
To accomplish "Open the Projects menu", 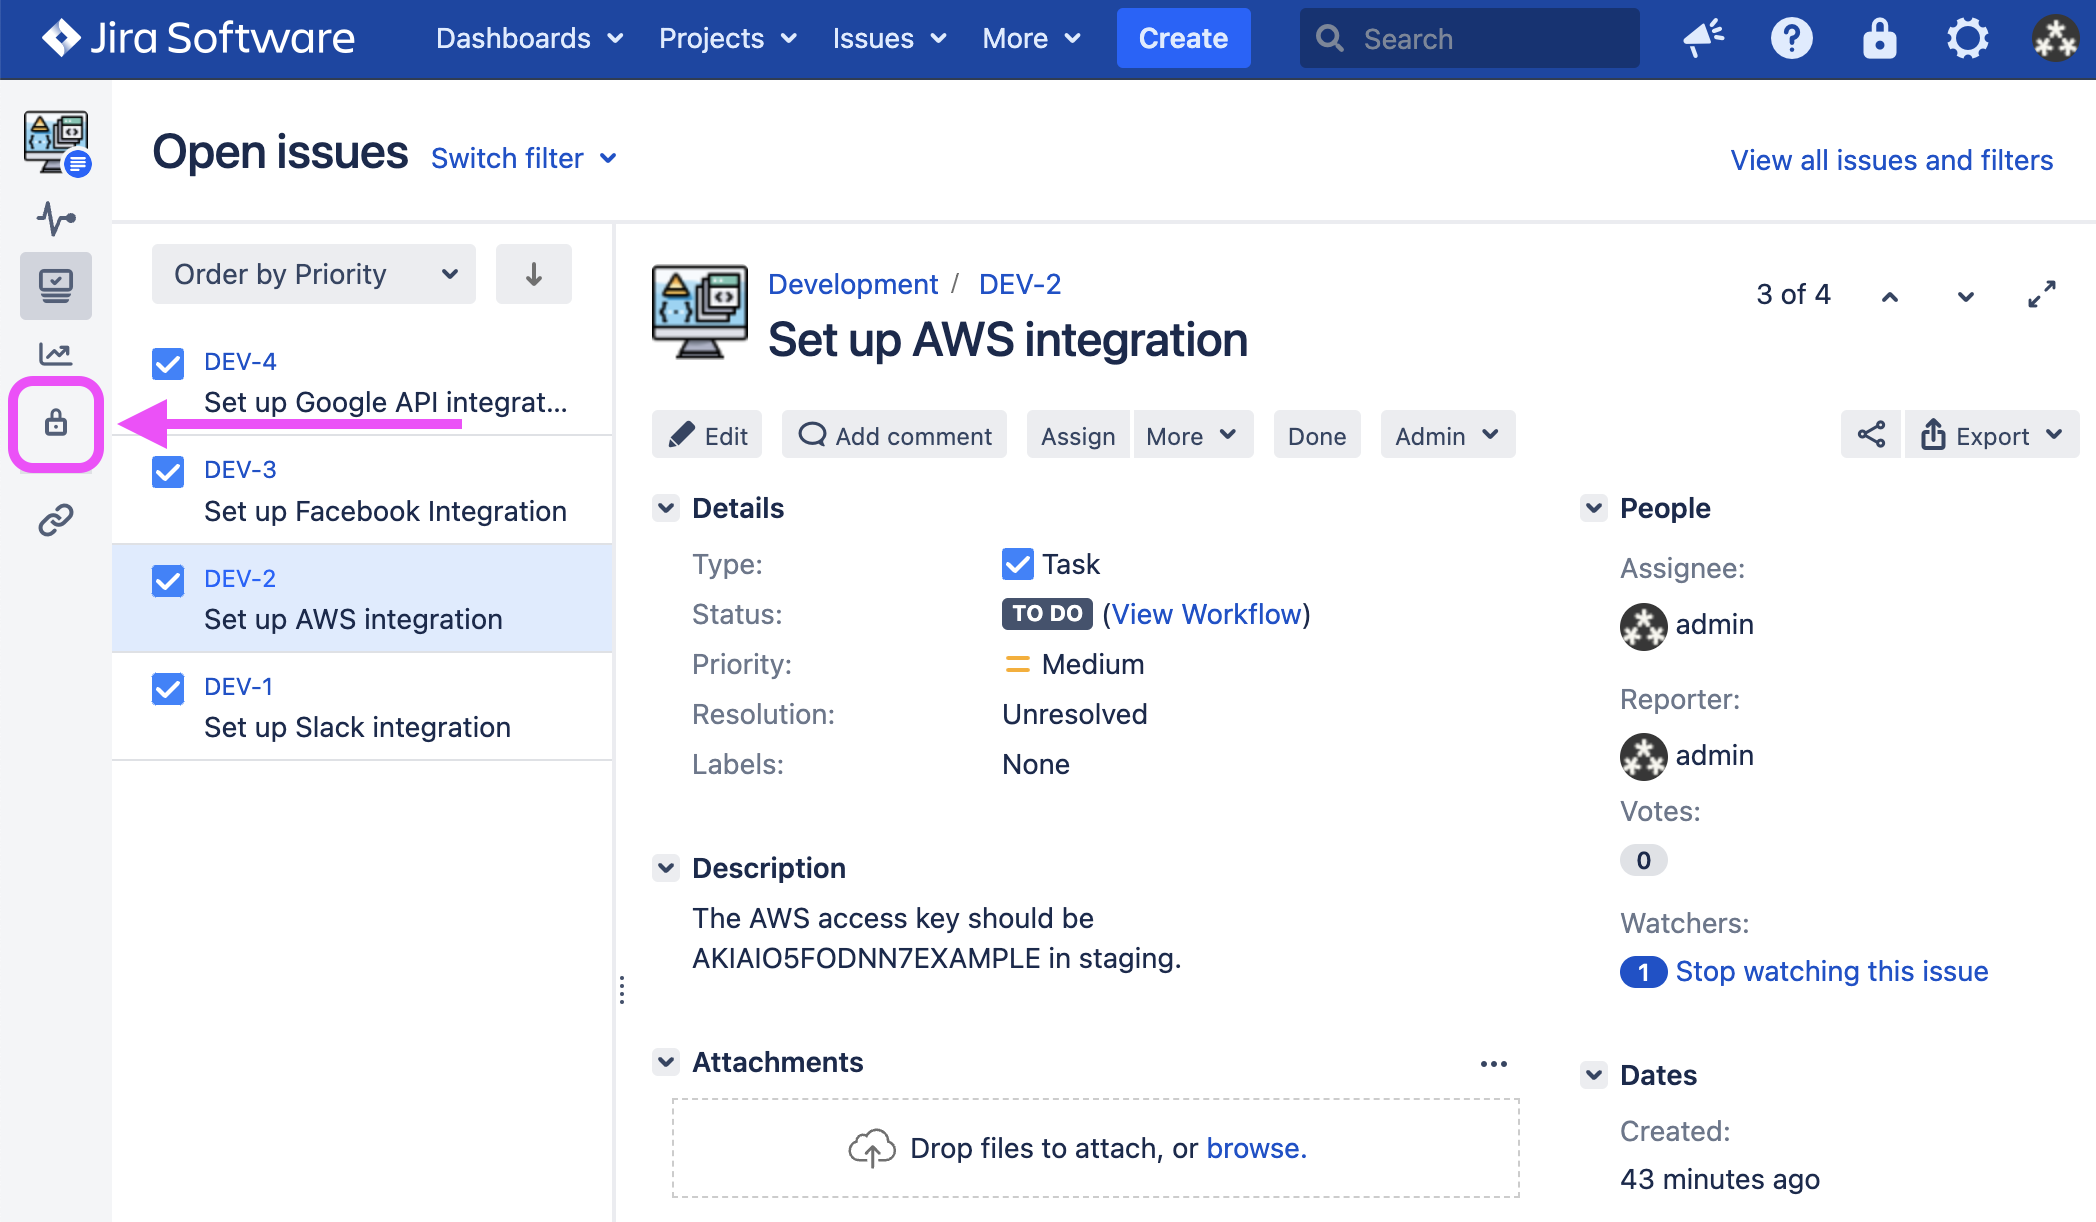I will 727,39.
